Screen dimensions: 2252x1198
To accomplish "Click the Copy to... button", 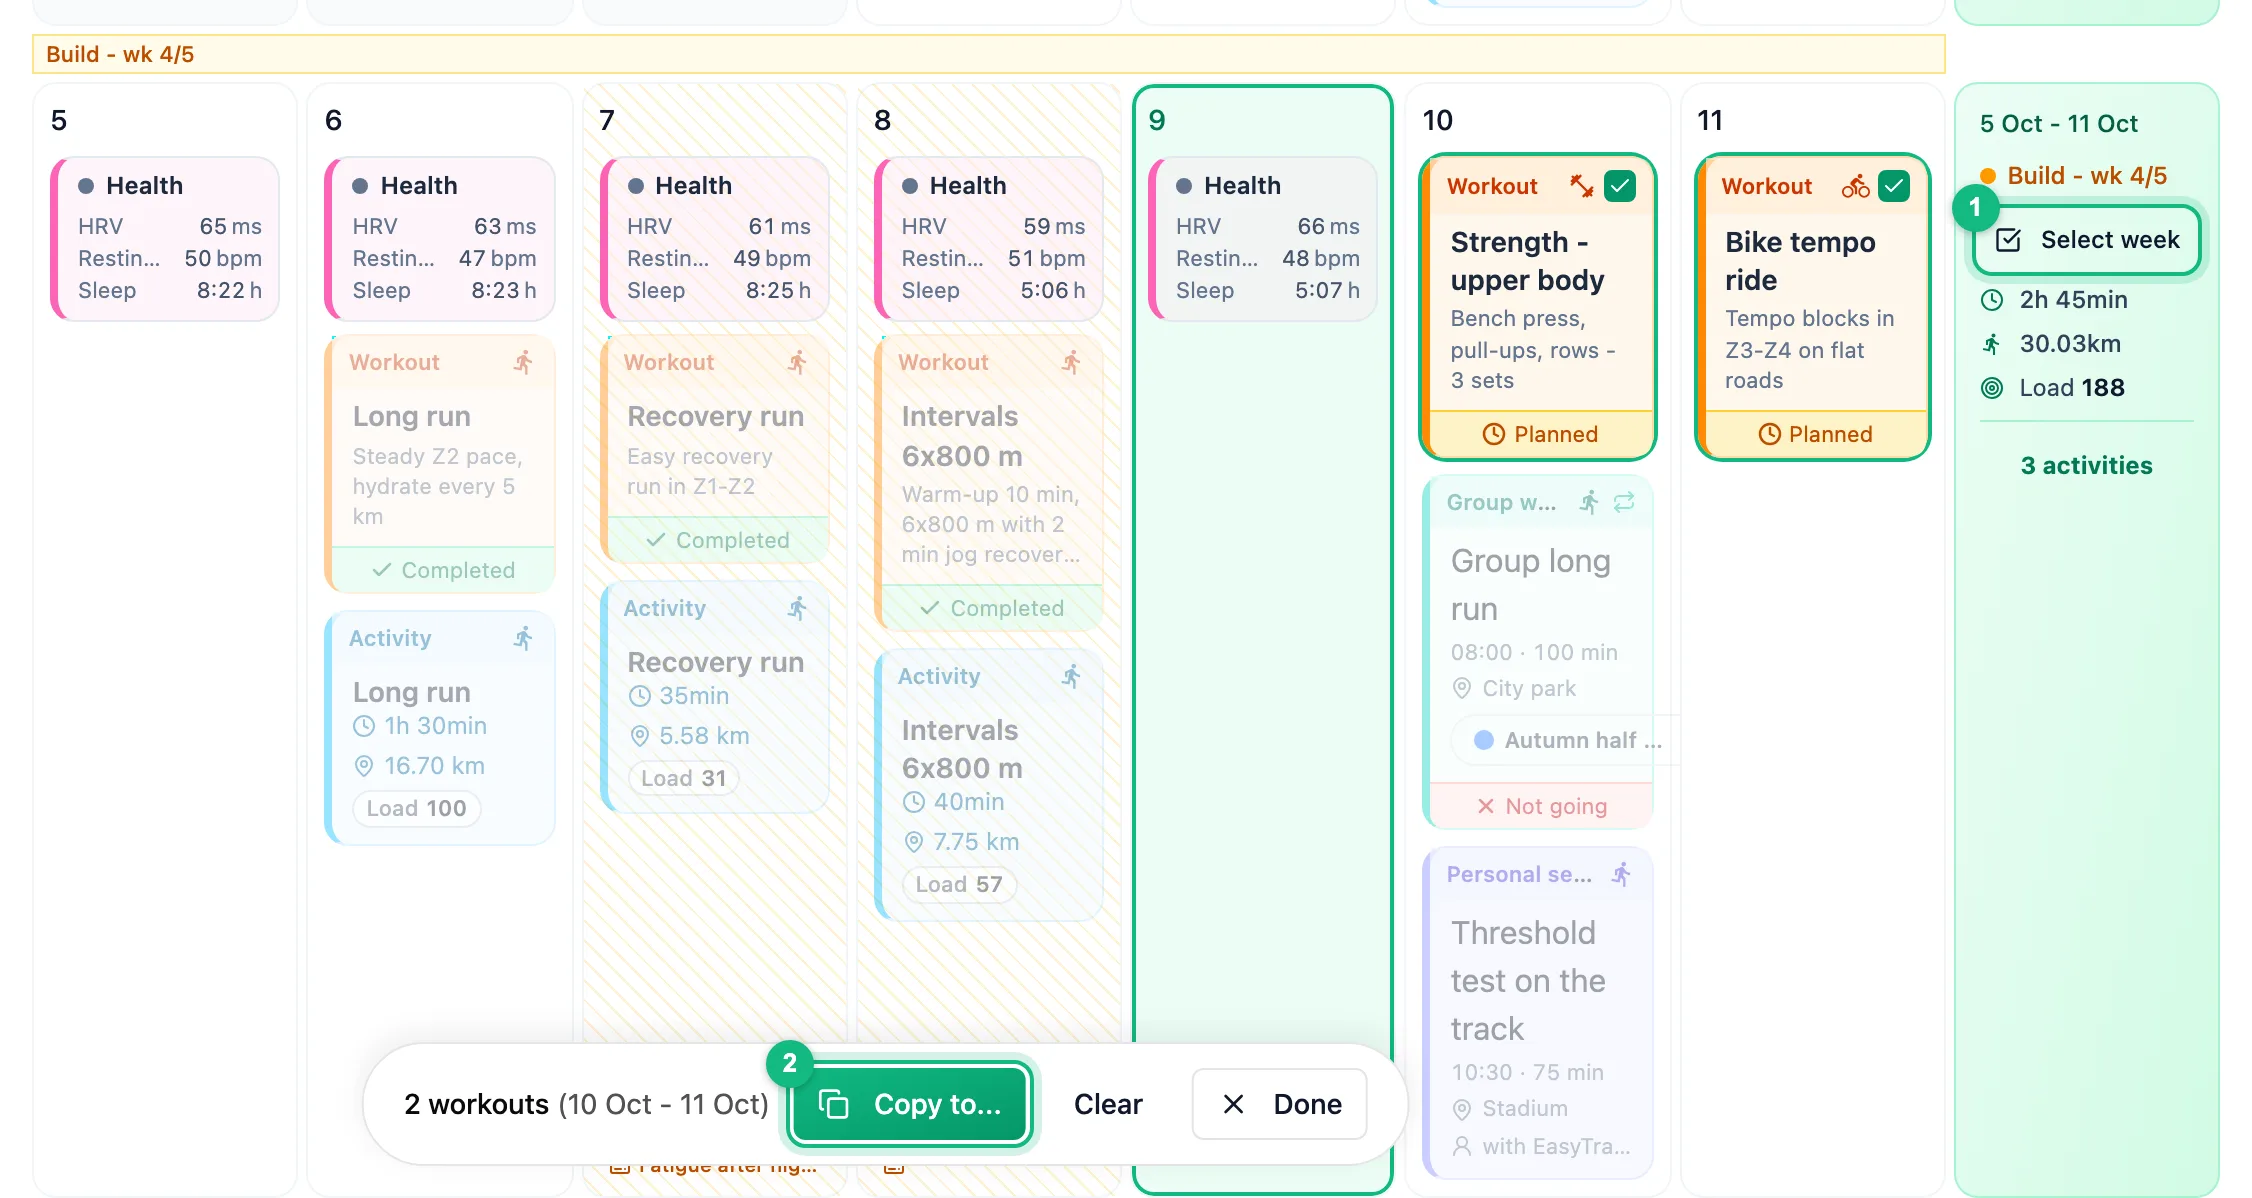I will click(x=909, y=1104).
